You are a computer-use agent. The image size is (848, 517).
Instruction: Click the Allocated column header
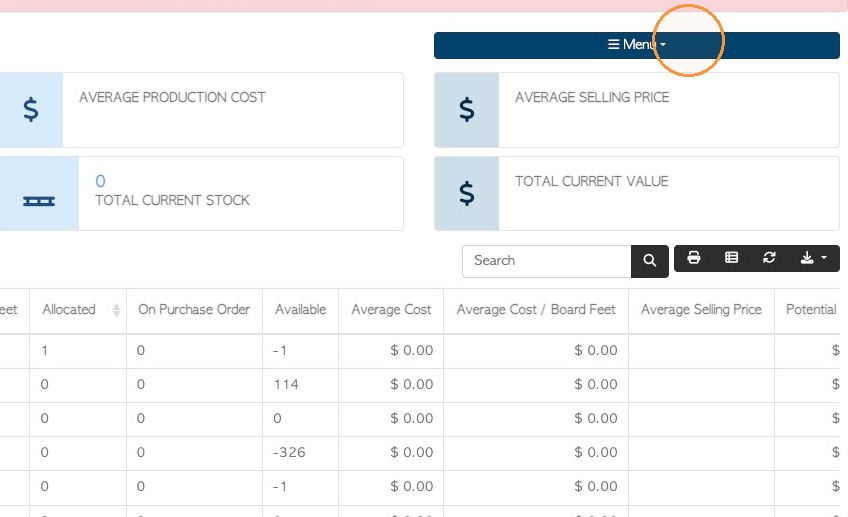(x=69, y=310)
